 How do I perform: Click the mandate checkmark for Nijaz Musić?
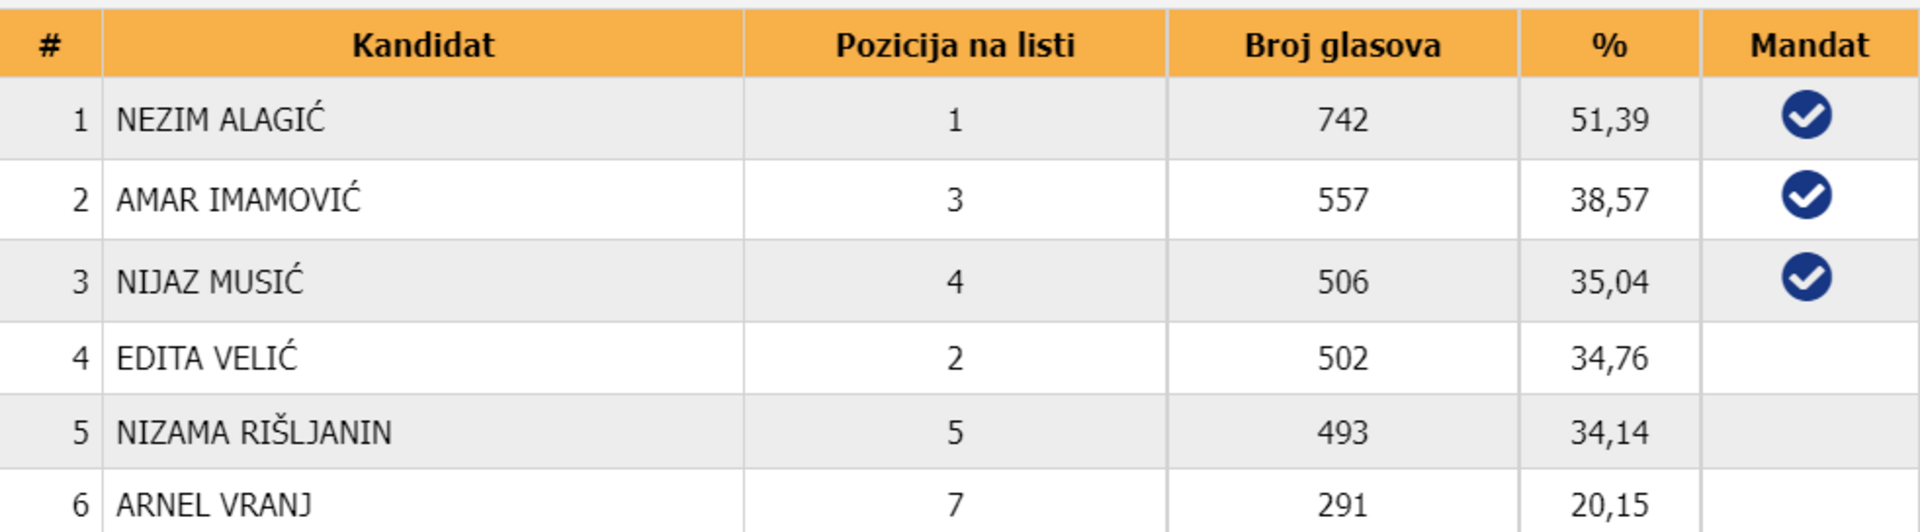pos(1806,277)
